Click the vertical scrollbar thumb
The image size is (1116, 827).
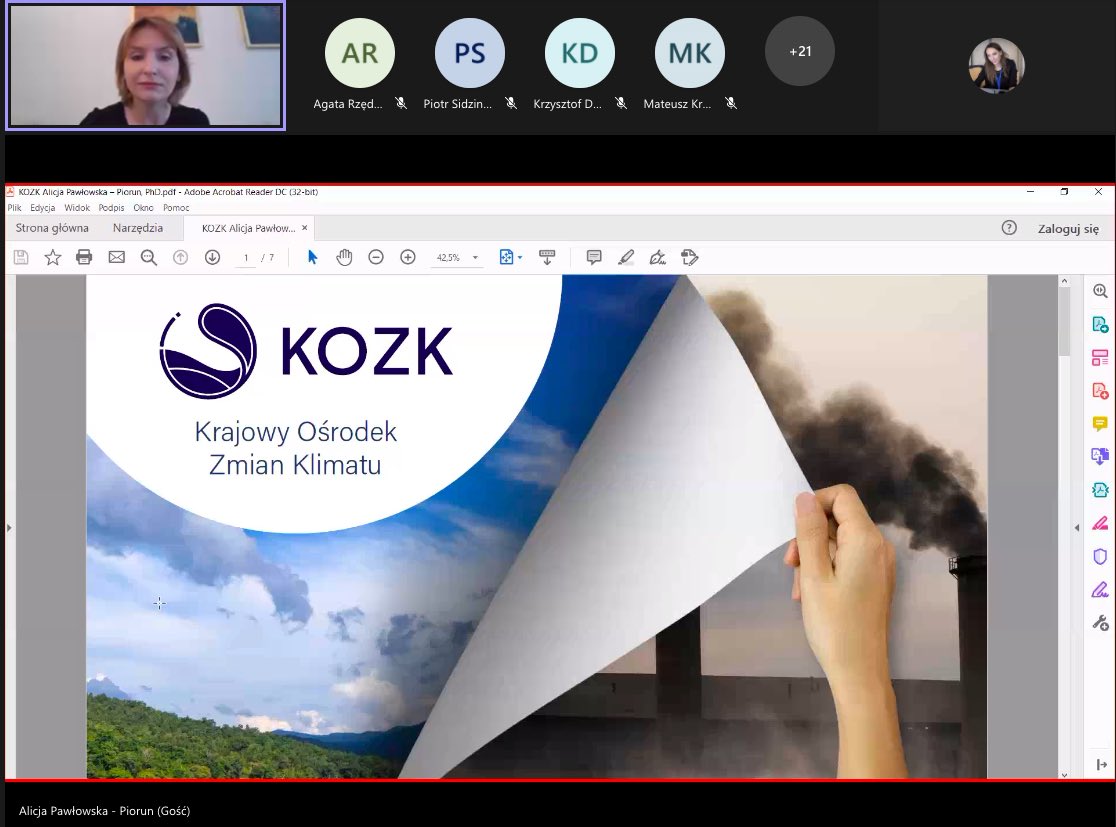click(x=1064, y=323)
